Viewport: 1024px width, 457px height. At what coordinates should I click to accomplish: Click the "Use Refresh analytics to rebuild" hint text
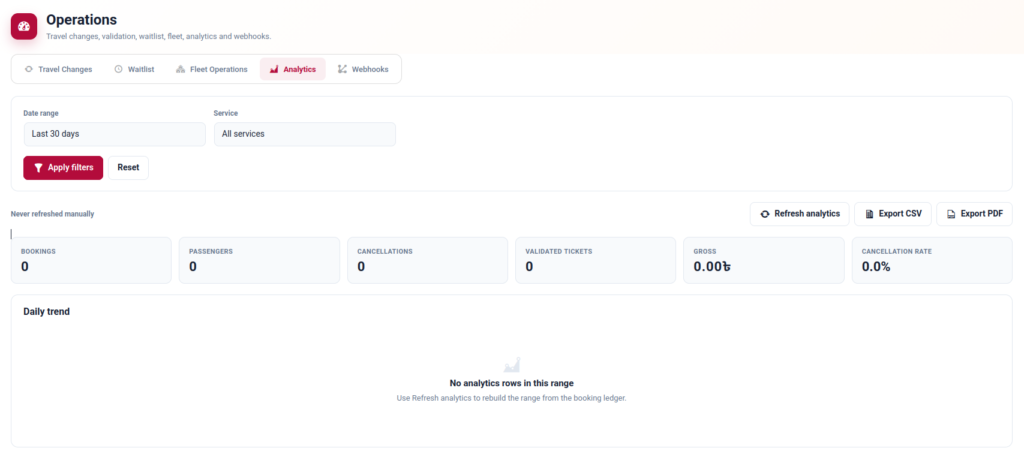tap(511, 398)
